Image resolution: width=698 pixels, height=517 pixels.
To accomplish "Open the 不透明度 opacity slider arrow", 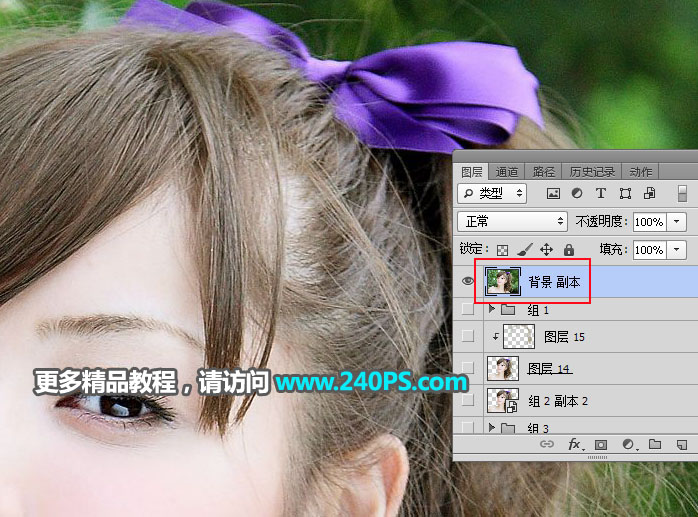I will 677,221.
